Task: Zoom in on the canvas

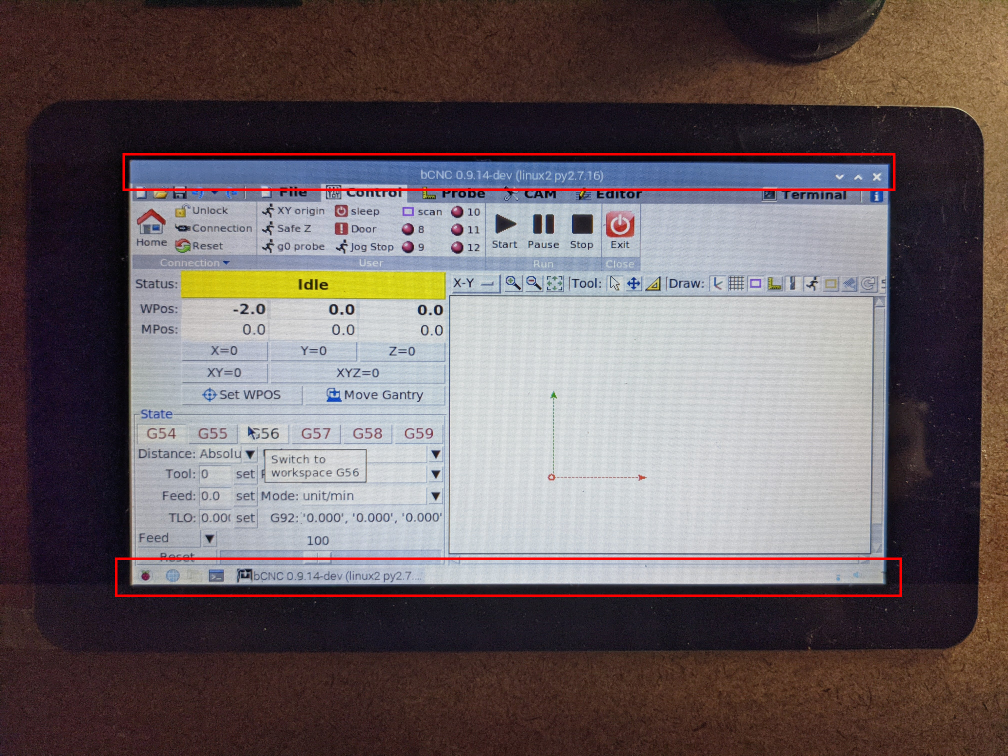Action: pos(513,283)
